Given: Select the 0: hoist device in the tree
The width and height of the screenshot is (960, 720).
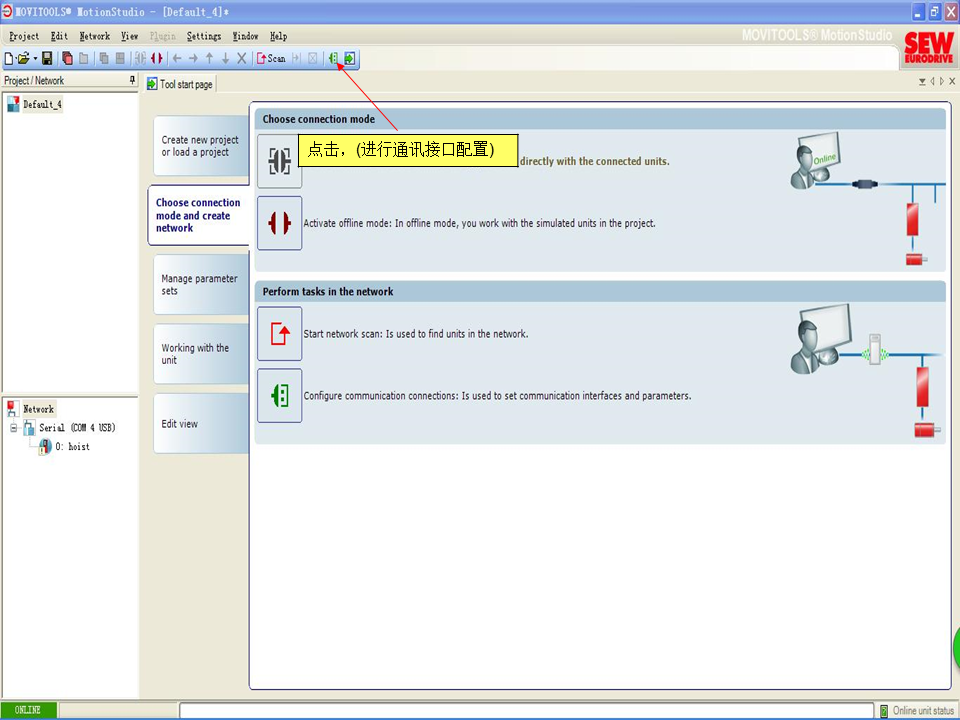Looking at the screenshot, I should pyautogui.click(x=71, y=447).
